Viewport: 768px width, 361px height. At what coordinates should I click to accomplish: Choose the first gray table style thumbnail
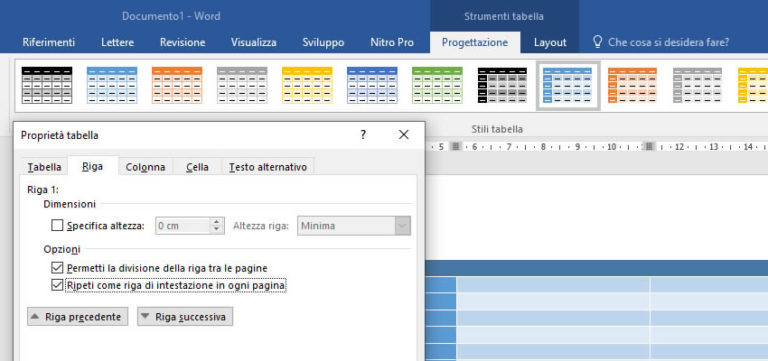242,85
